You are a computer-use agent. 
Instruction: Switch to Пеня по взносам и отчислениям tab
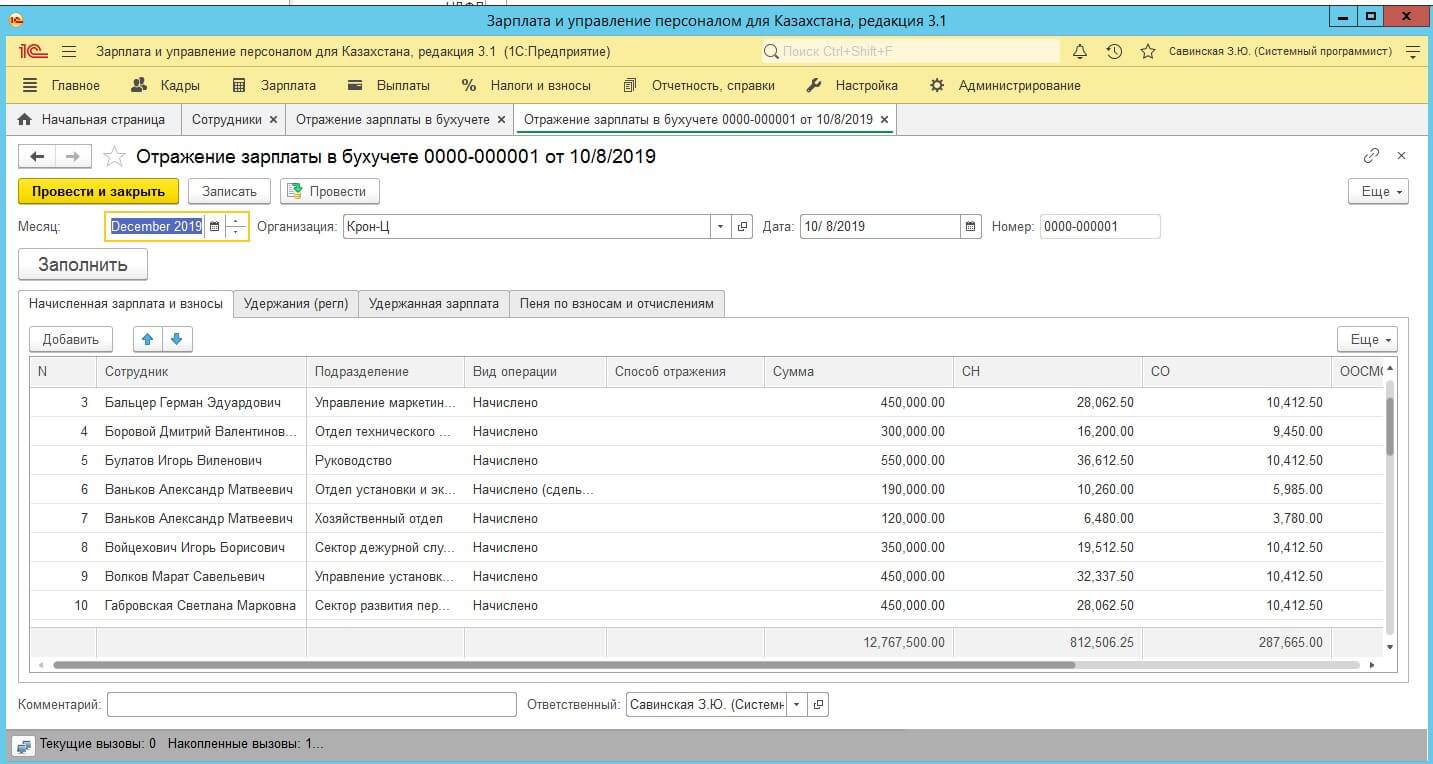click(617, 304)
